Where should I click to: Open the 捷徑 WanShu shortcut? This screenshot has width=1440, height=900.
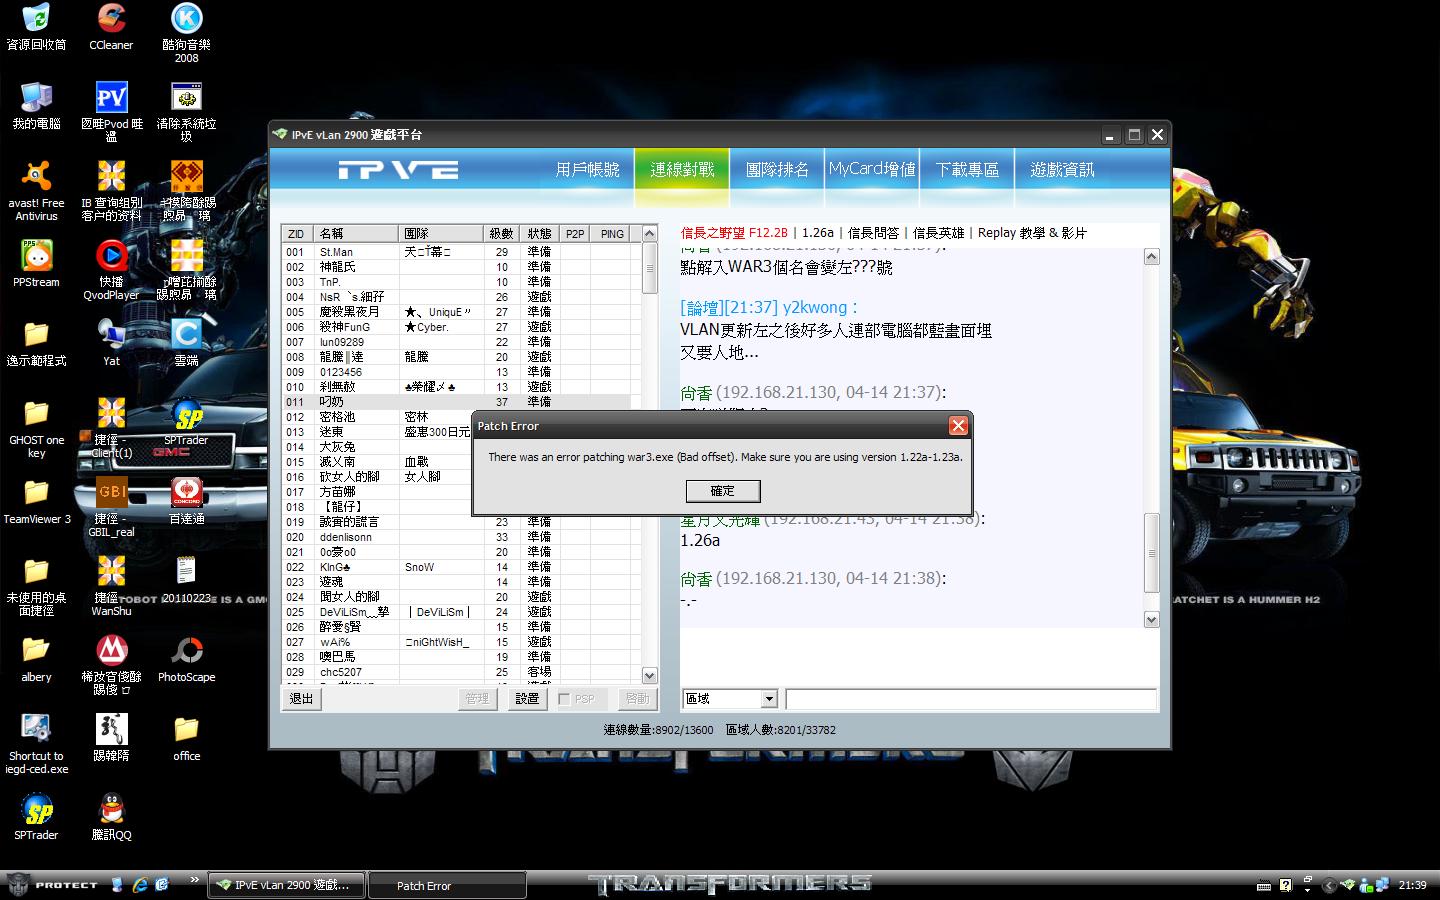(x=111, y=586)
